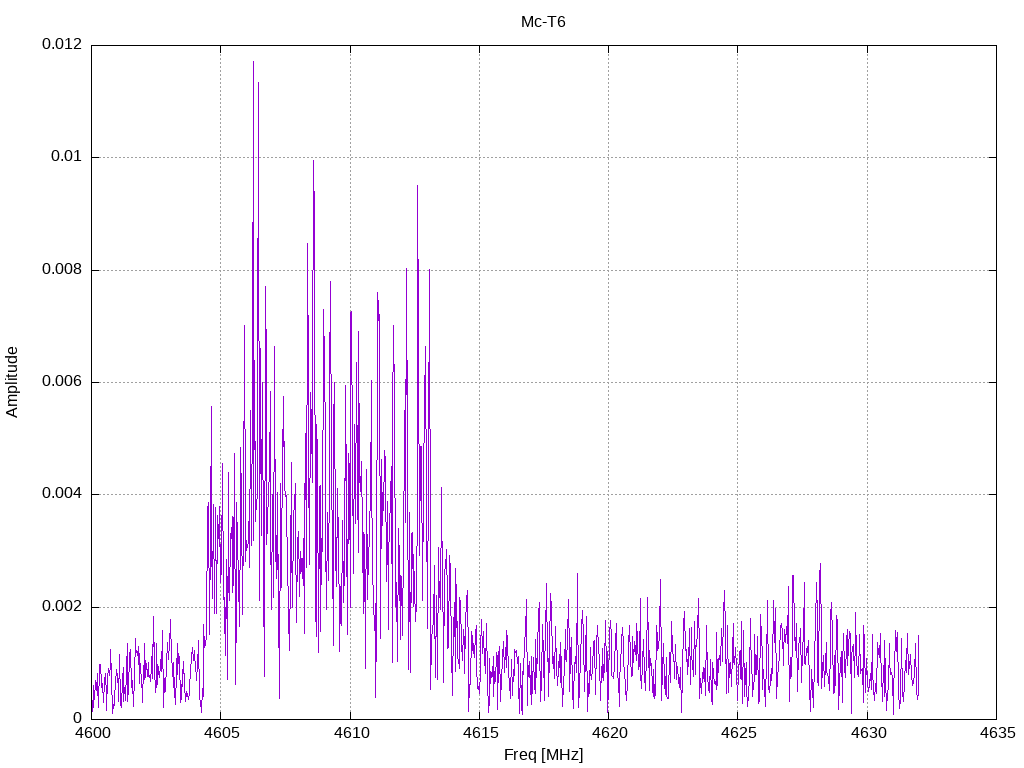Screen dimensions: 1024x768
Task: Click the 0.006 y-axis tick label
Action: (62, 382)
